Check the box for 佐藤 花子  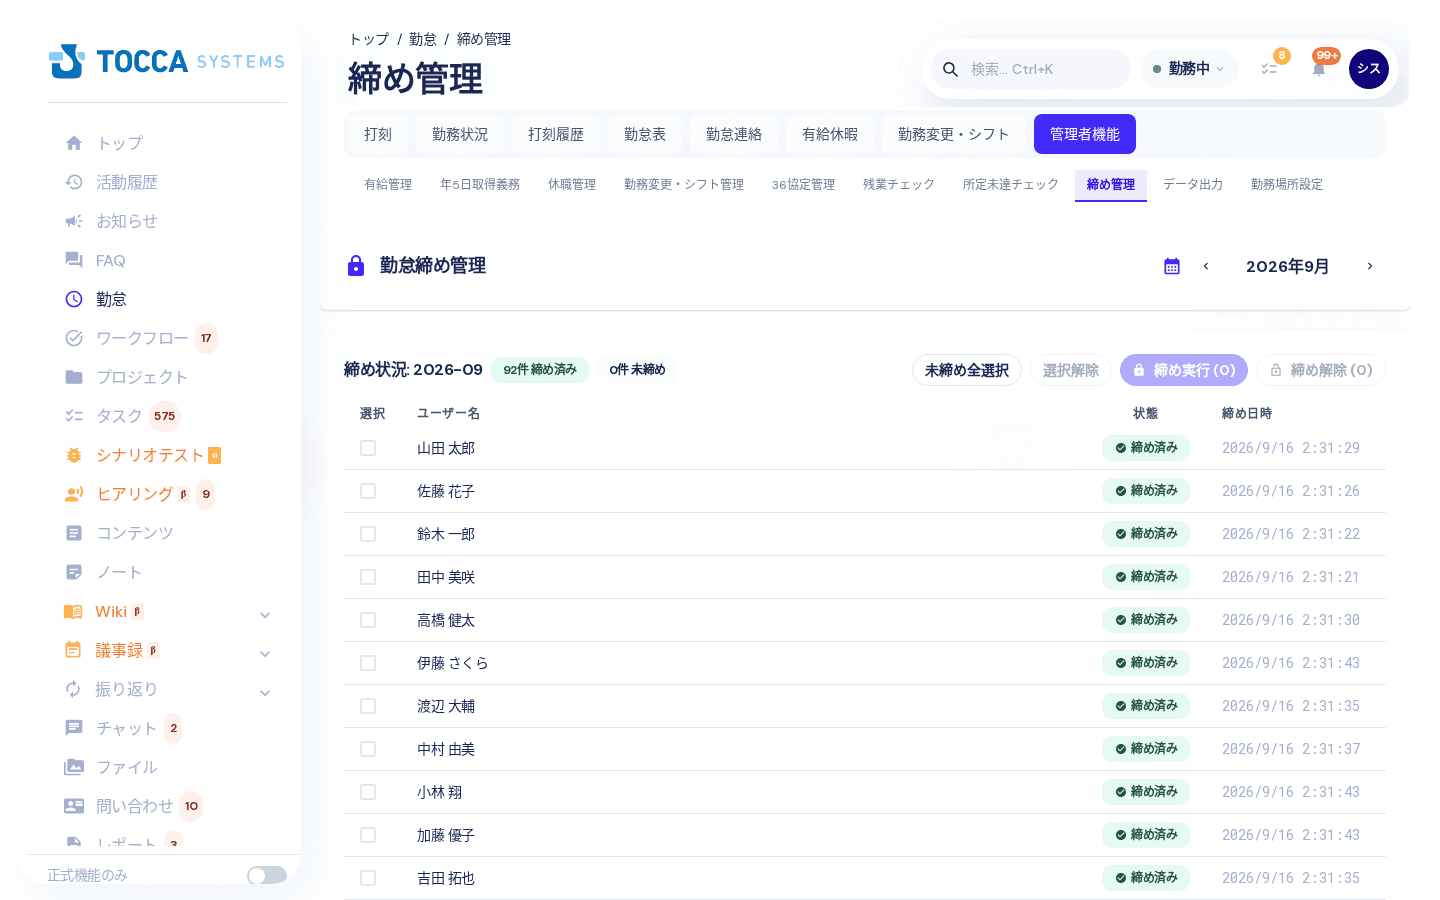pos(368,491)
